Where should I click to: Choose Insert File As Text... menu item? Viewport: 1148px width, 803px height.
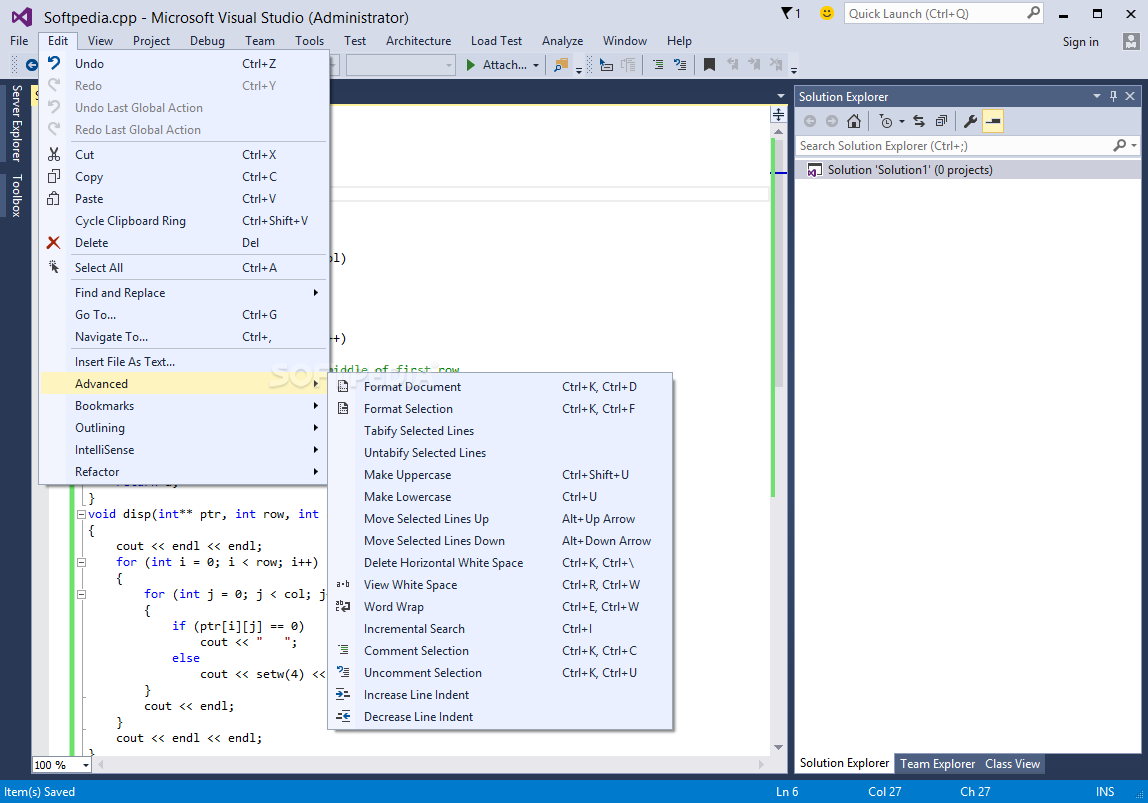184,362
